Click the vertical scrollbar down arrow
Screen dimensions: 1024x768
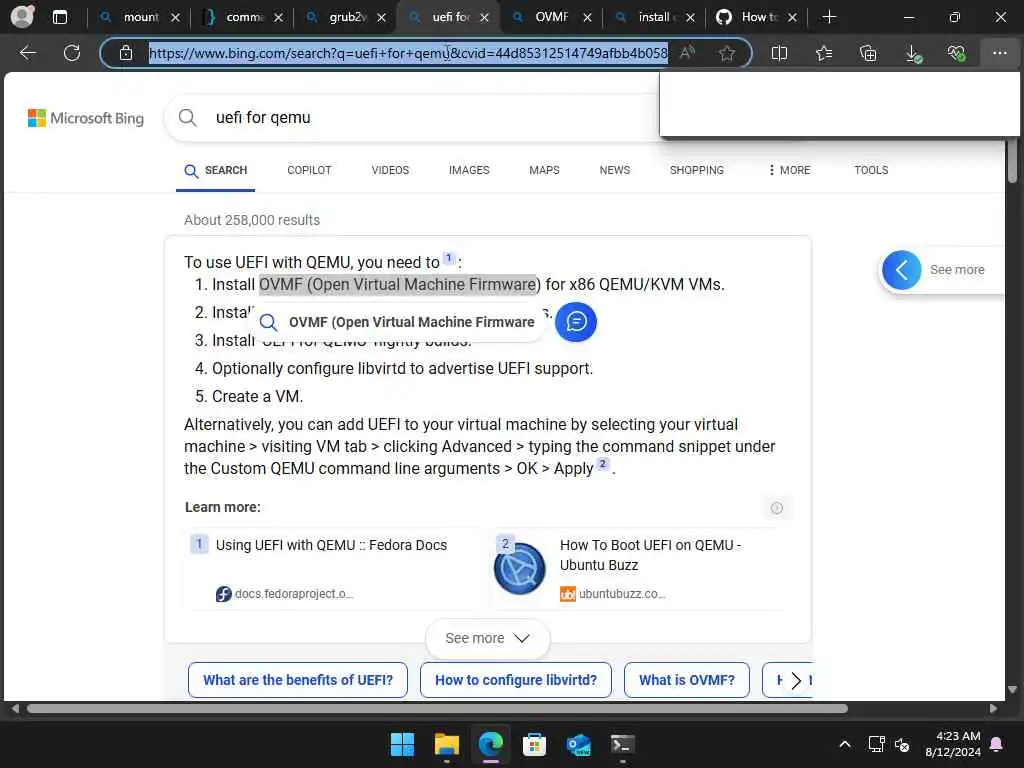point(1012,690)
